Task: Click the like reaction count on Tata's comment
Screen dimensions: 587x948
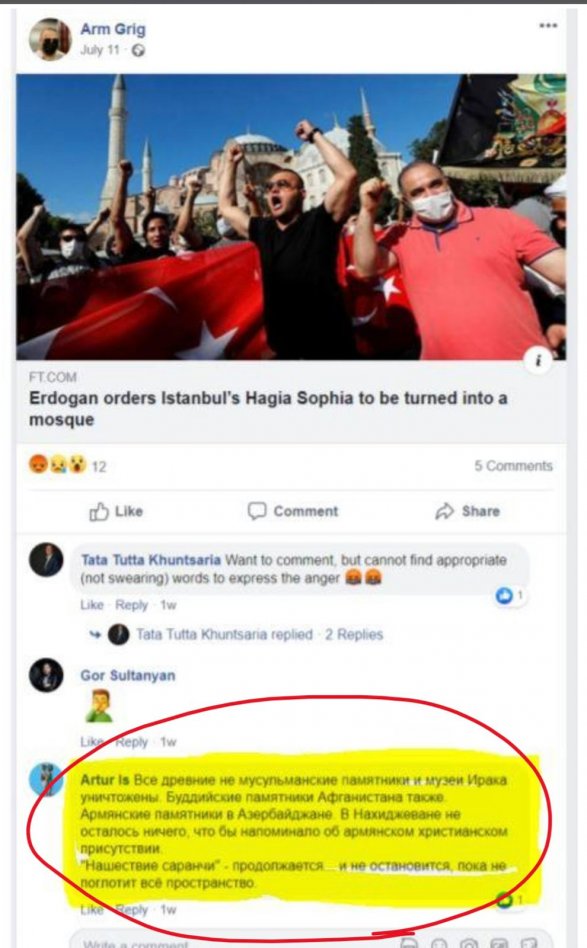Action: pos(509,596)
